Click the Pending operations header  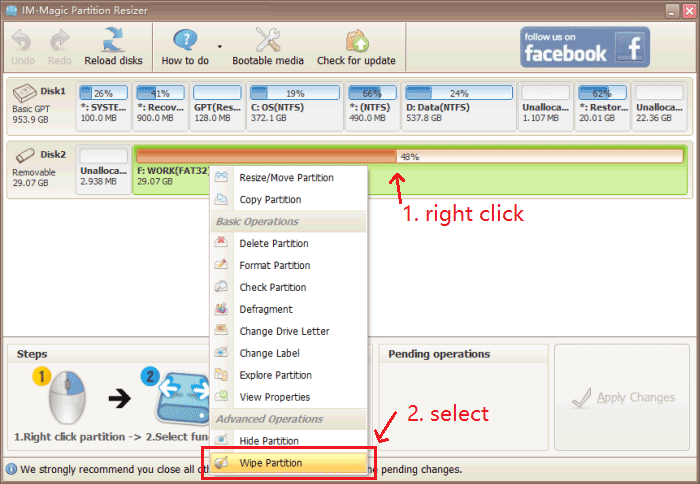439,354
